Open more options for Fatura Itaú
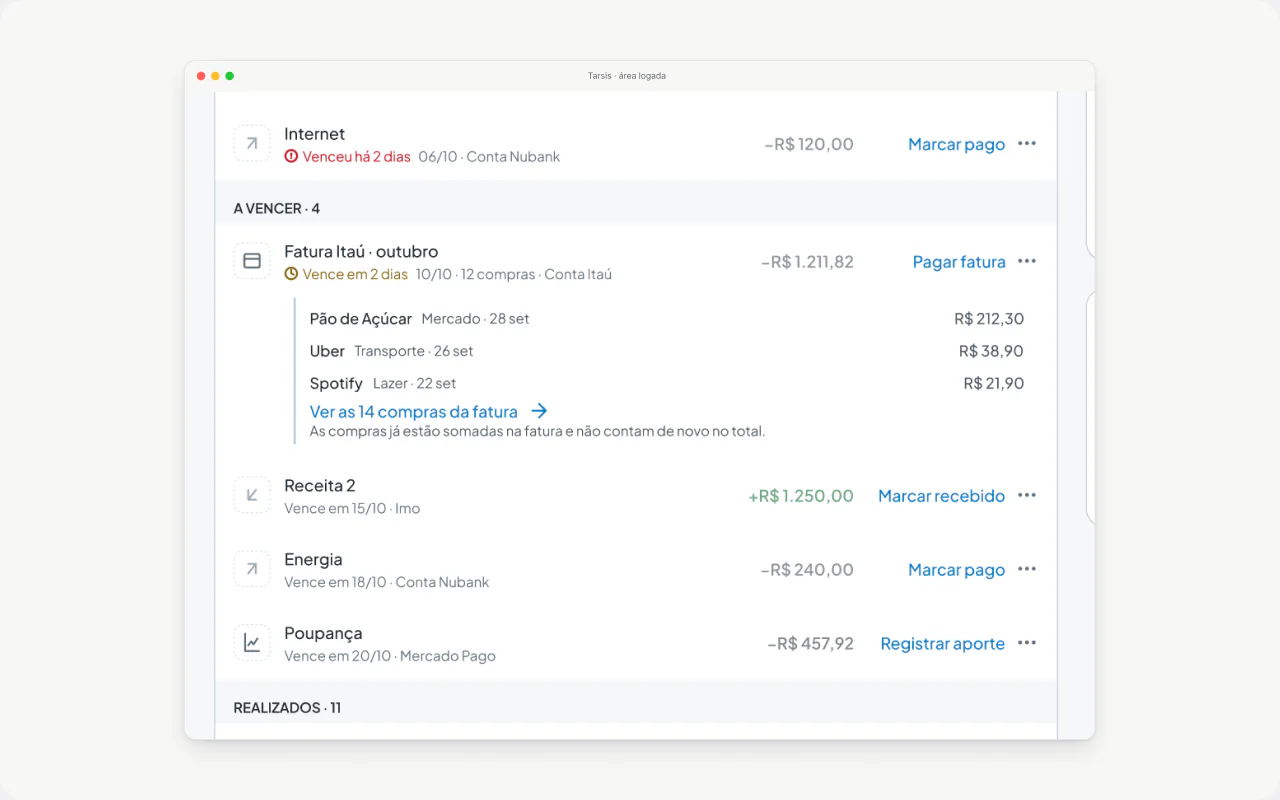 tap(1027, 261)
